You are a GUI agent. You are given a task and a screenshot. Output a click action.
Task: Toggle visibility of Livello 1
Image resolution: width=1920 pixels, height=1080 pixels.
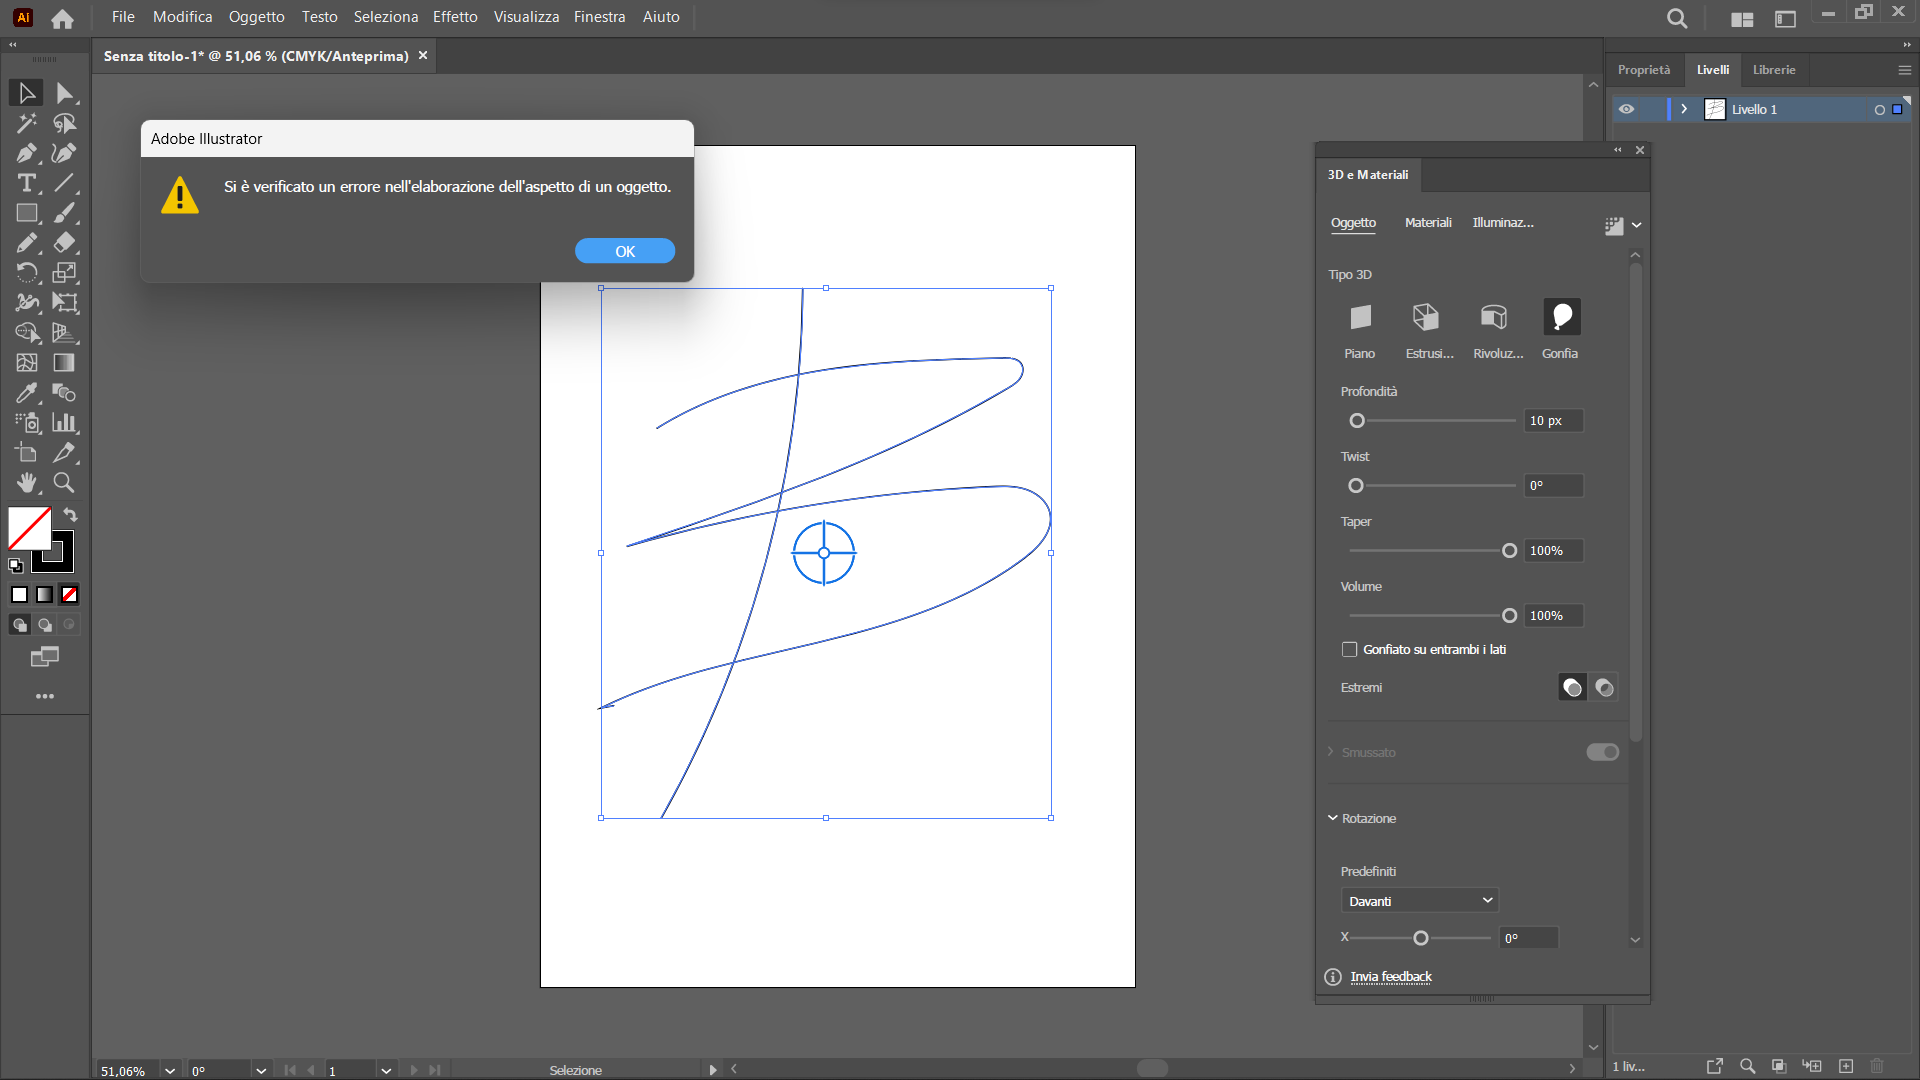coord(1628,109)
